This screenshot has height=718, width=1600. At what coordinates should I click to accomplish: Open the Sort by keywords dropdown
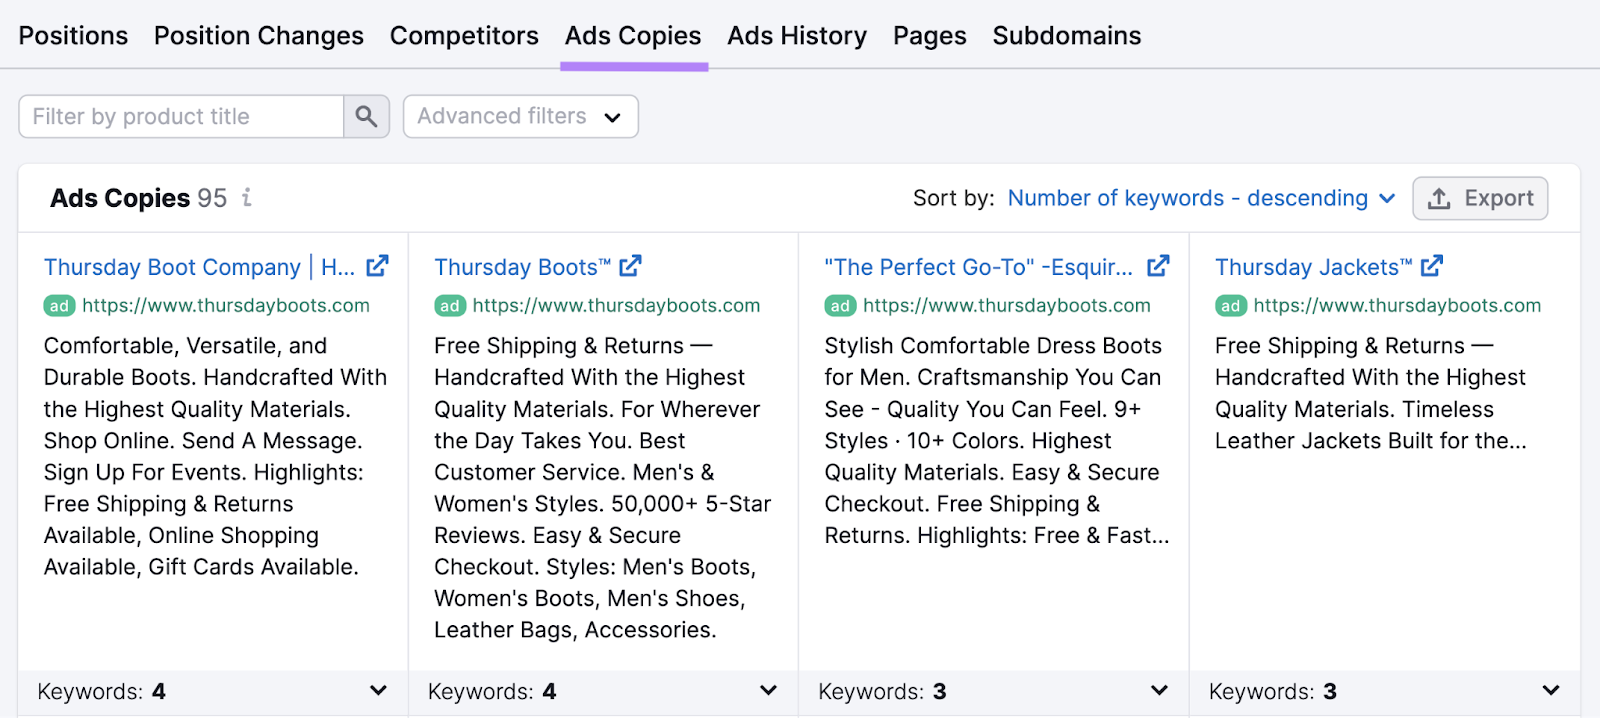point(1201,198)
